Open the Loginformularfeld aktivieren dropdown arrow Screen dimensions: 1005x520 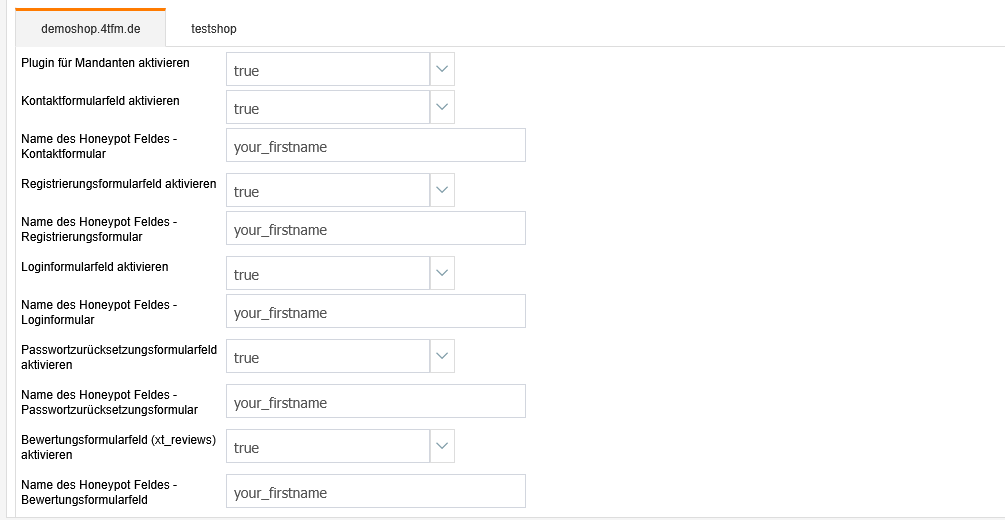(442, 274)
